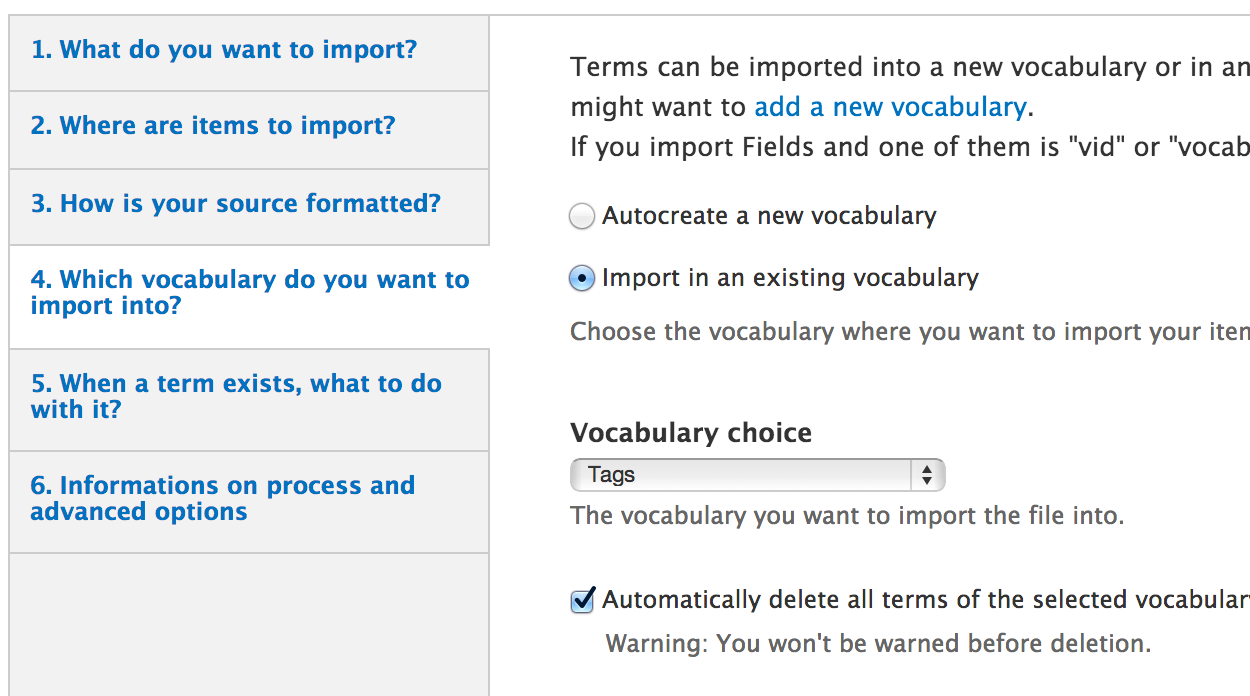Follow the "add a new vocabulary" link
The width and height of the screenshot is (1250, 696).
pyautogui.click(x=890, y=107)
